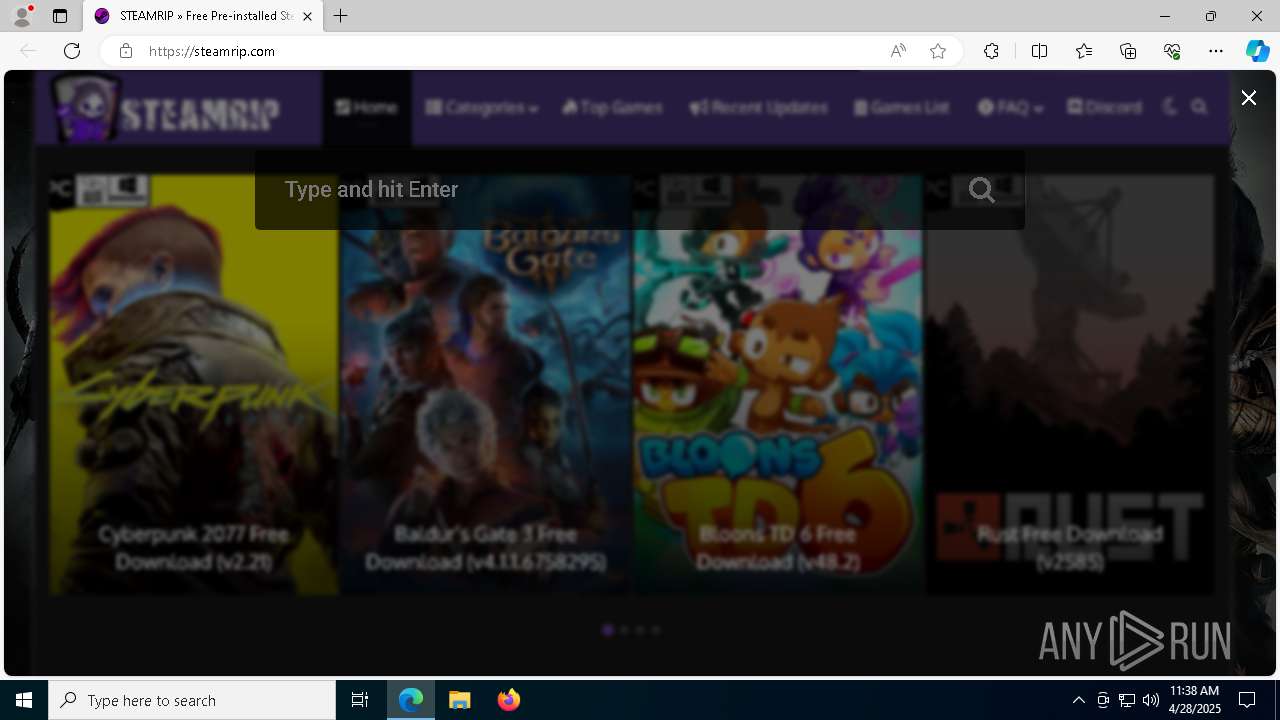The height and width of the screenshot is (720, 1280).
Task: Open Baldur's Gate 3 Free Download card
Action: click(485, 385)
